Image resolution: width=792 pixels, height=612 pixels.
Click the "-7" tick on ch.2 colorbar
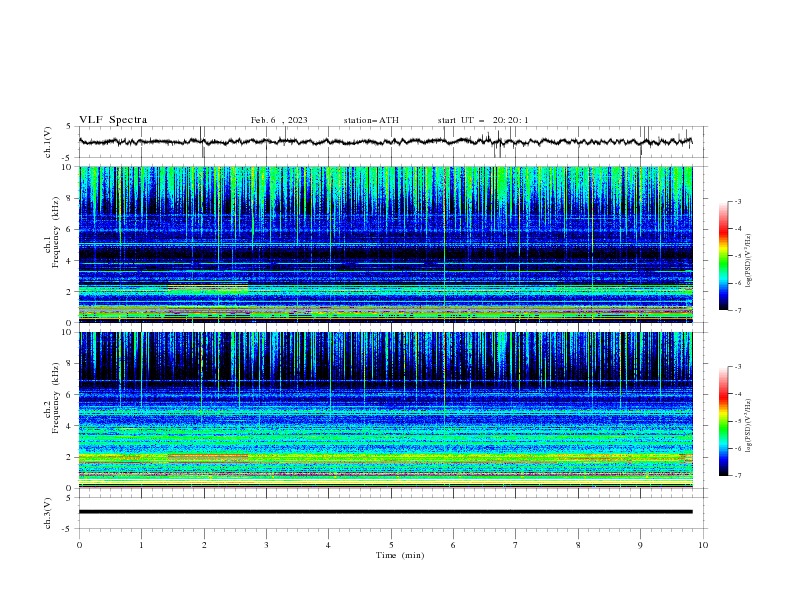pyautogui.click(x=738, y=476)
